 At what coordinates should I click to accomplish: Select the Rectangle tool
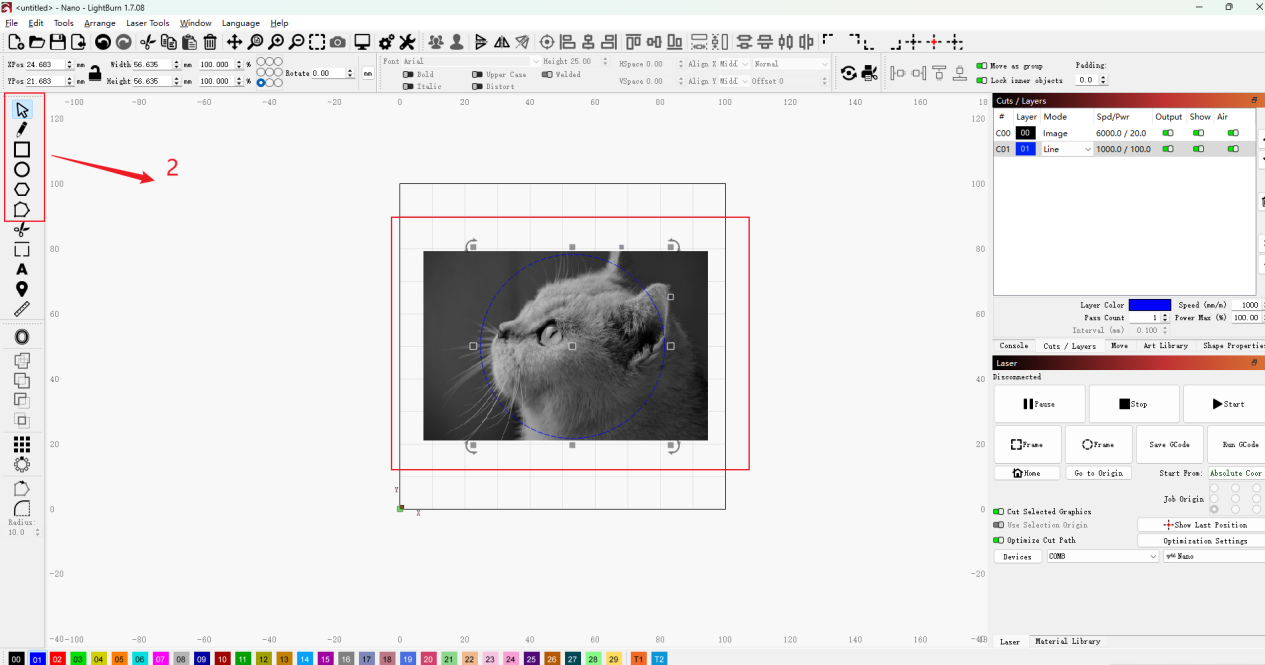click(21, 149)
